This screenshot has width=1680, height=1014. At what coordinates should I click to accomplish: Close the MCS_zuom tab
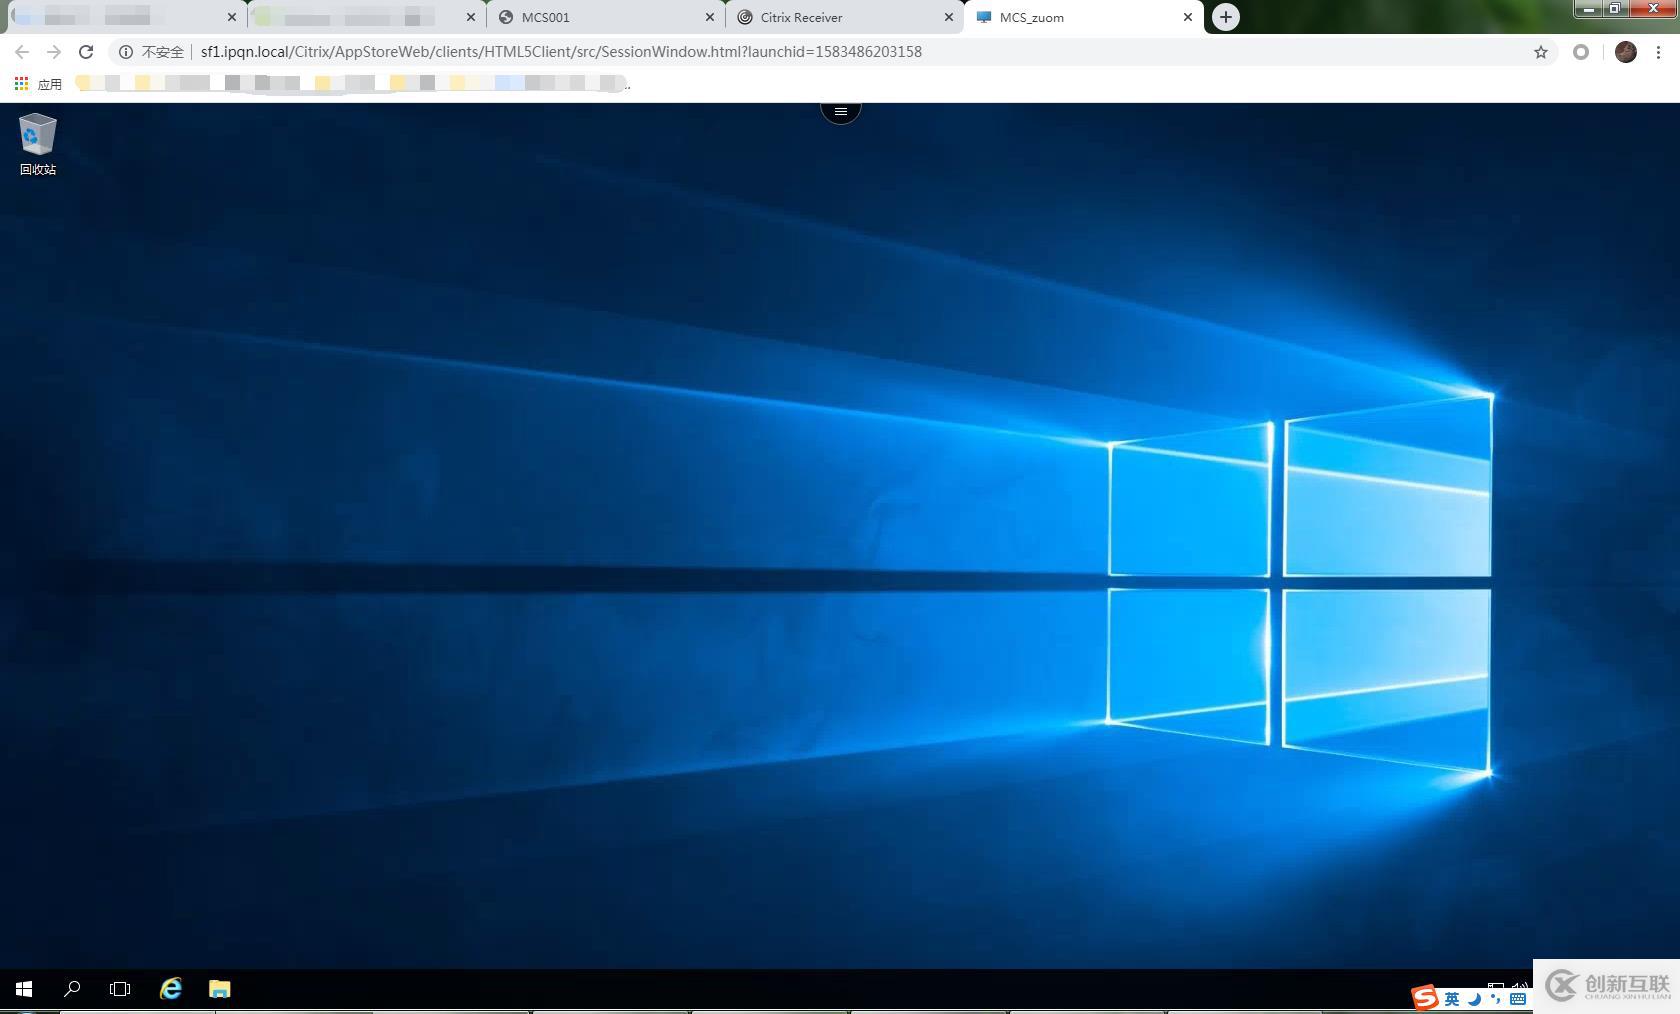coord(1188,17)
